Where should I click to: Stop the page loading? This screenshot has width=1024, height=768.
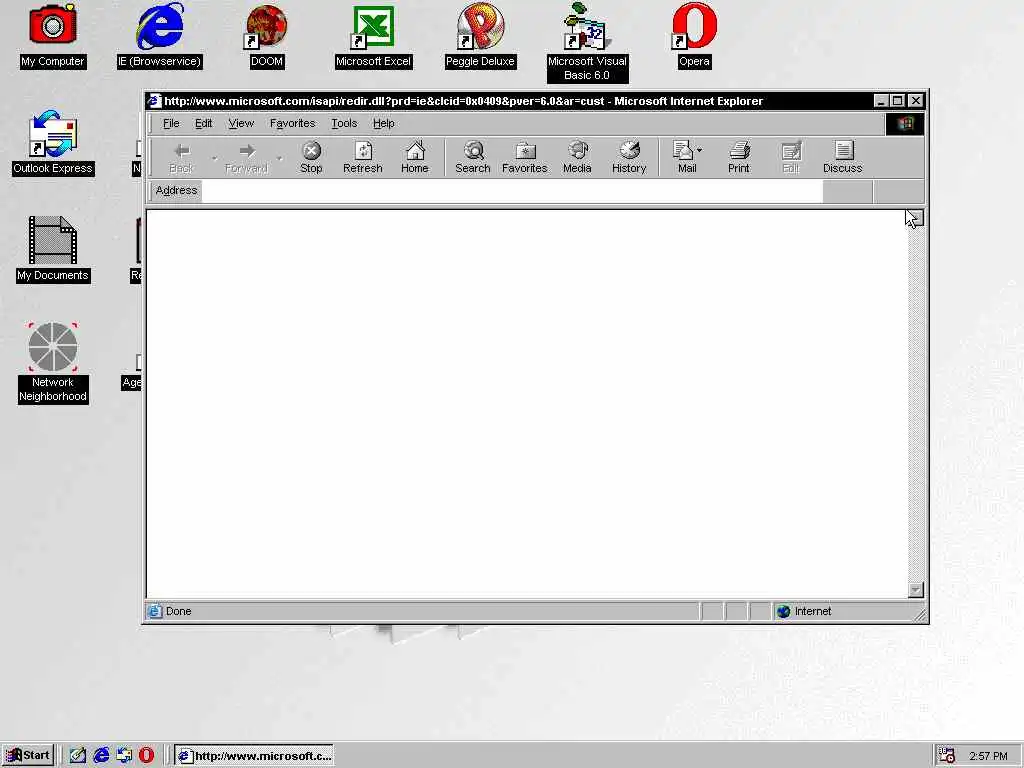click(311, 158)
